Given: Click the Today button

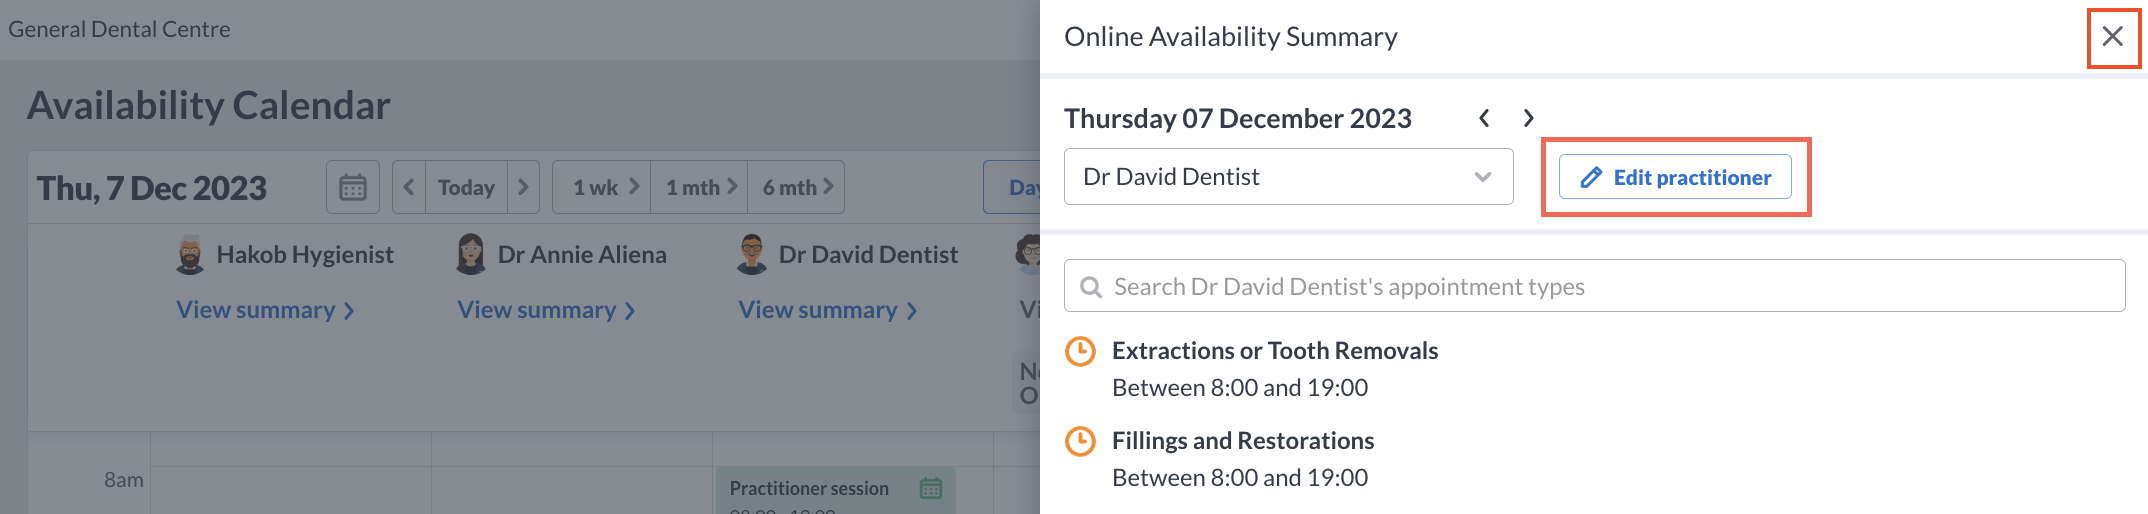Looking at the screenshot, I should [466, 187].
